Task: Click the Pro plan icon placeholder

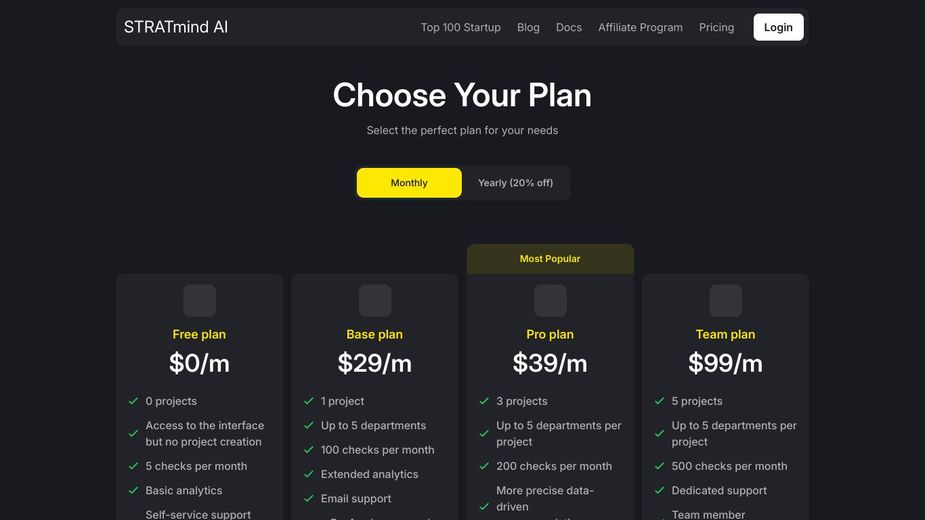Action: tap(550, 301)
